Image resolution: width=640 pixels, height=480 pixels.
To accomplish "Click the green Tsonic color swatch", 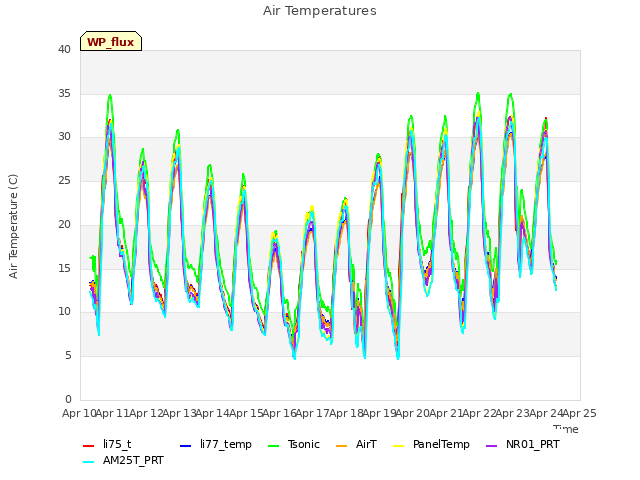I will tap(273, 446).
